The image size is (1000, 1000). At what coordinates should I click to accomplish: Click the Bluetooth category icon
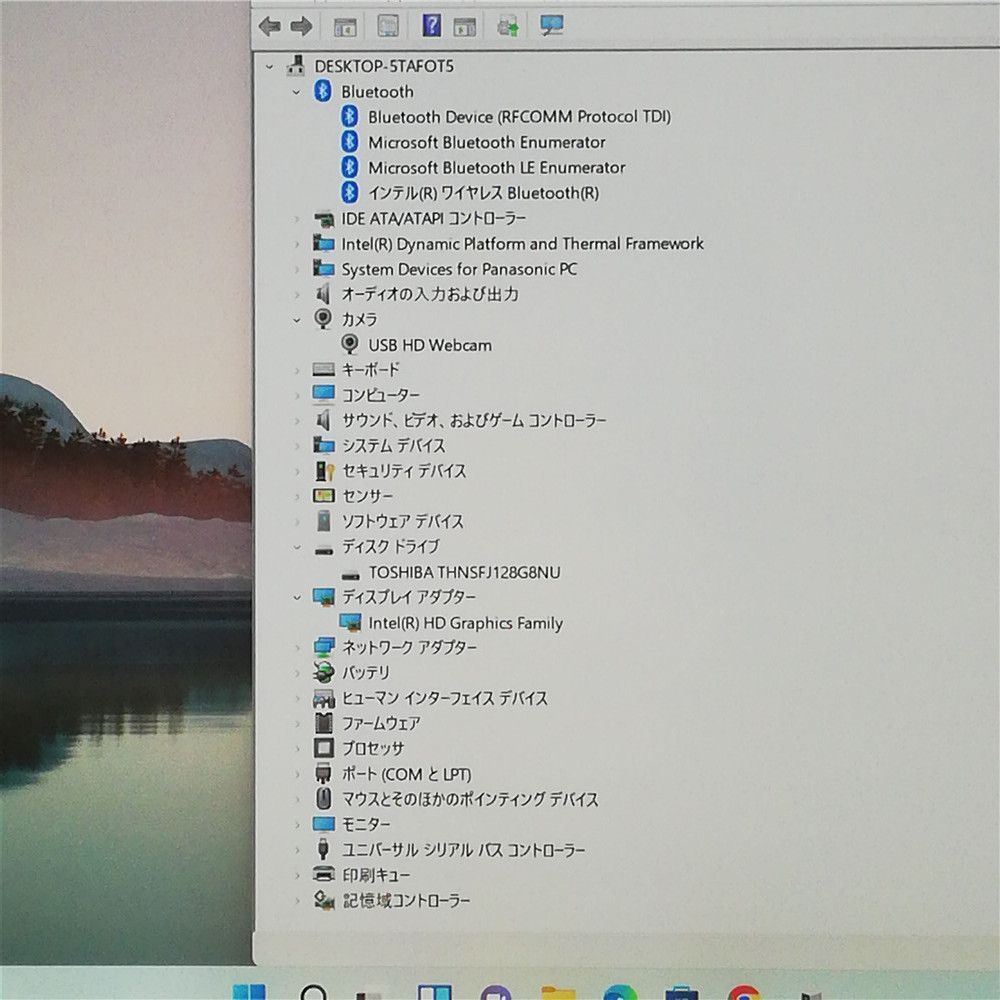(323, 91)
